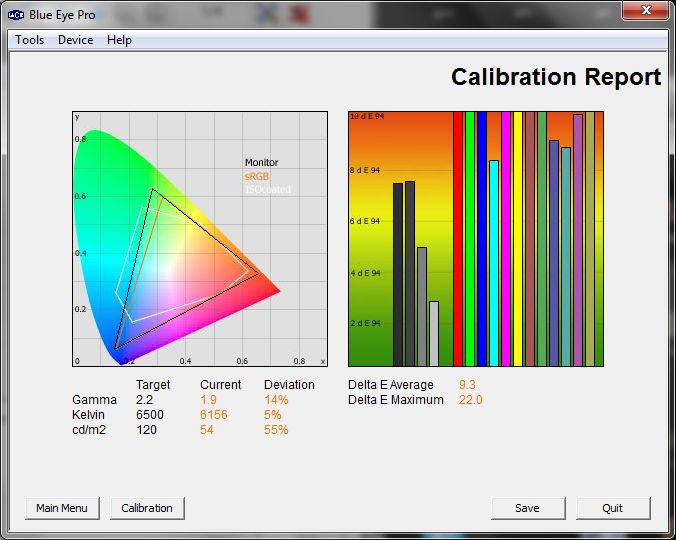Click the Delta E Maximum value 22.0
The width and height of the screenshot is (676, 540).
pyautogui.click(x=470, y=400)
